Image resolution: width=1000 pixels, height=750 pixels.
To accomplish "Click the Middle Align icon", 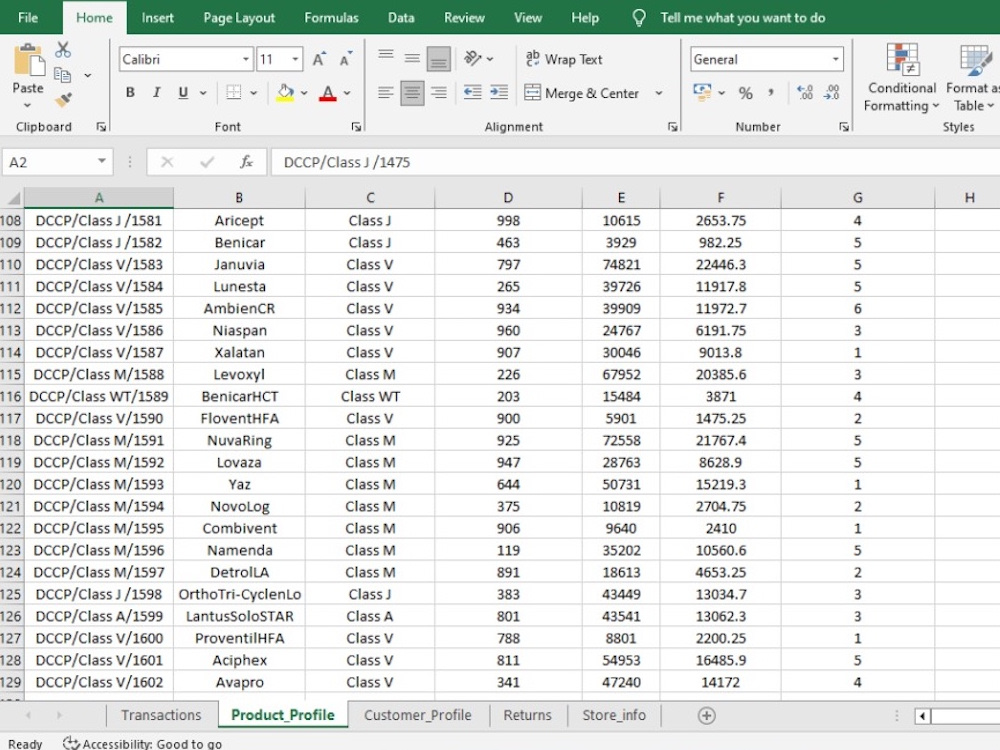I will coord(412,59).
